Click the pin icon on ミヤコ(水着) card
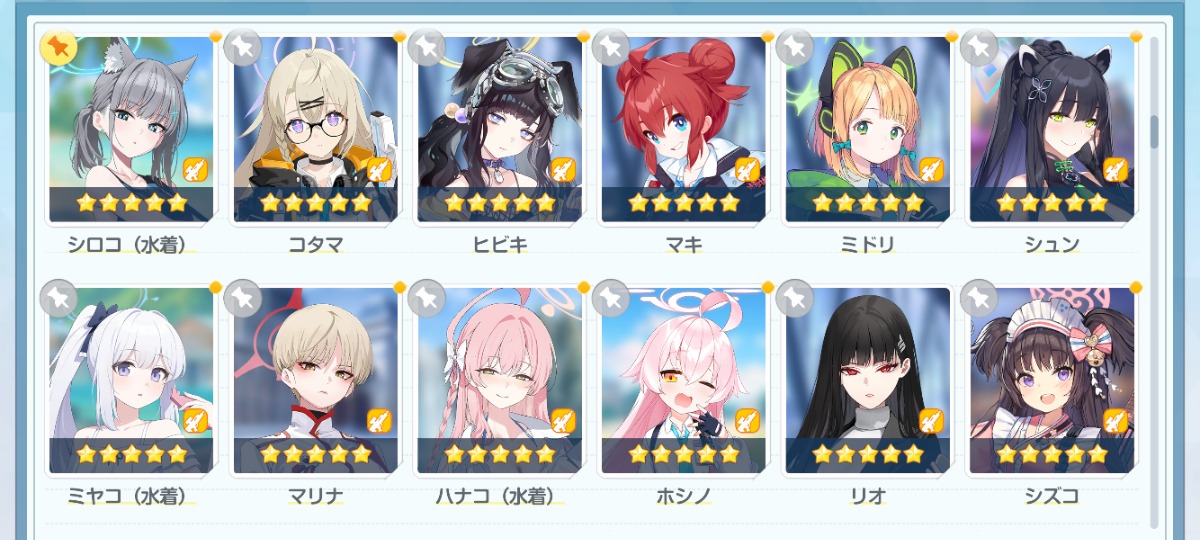Viewport: 1200px width, 540px height. (58, 298)
